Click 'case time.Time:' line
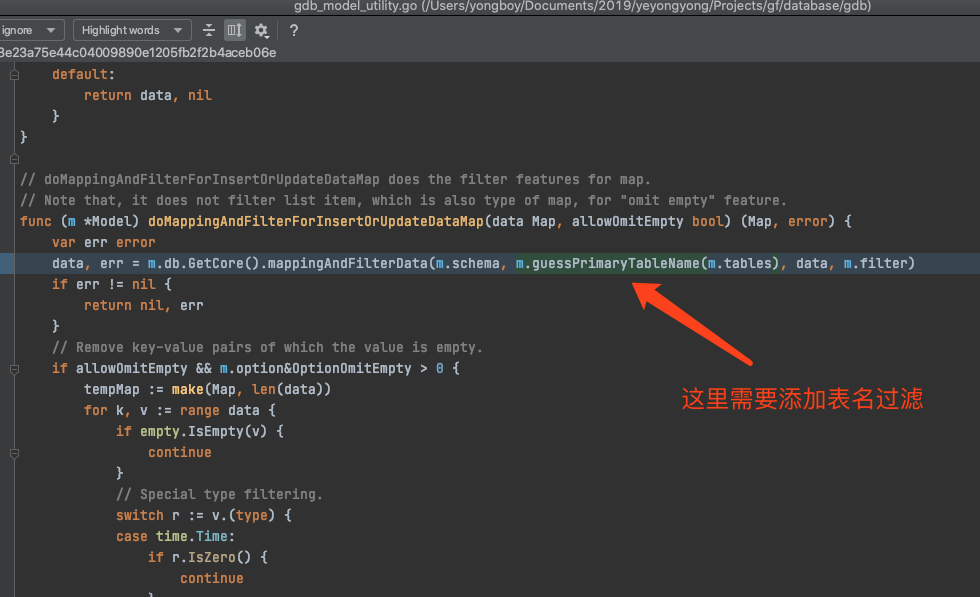Viewport: 980px width, 597px height. tap(175, 536)
